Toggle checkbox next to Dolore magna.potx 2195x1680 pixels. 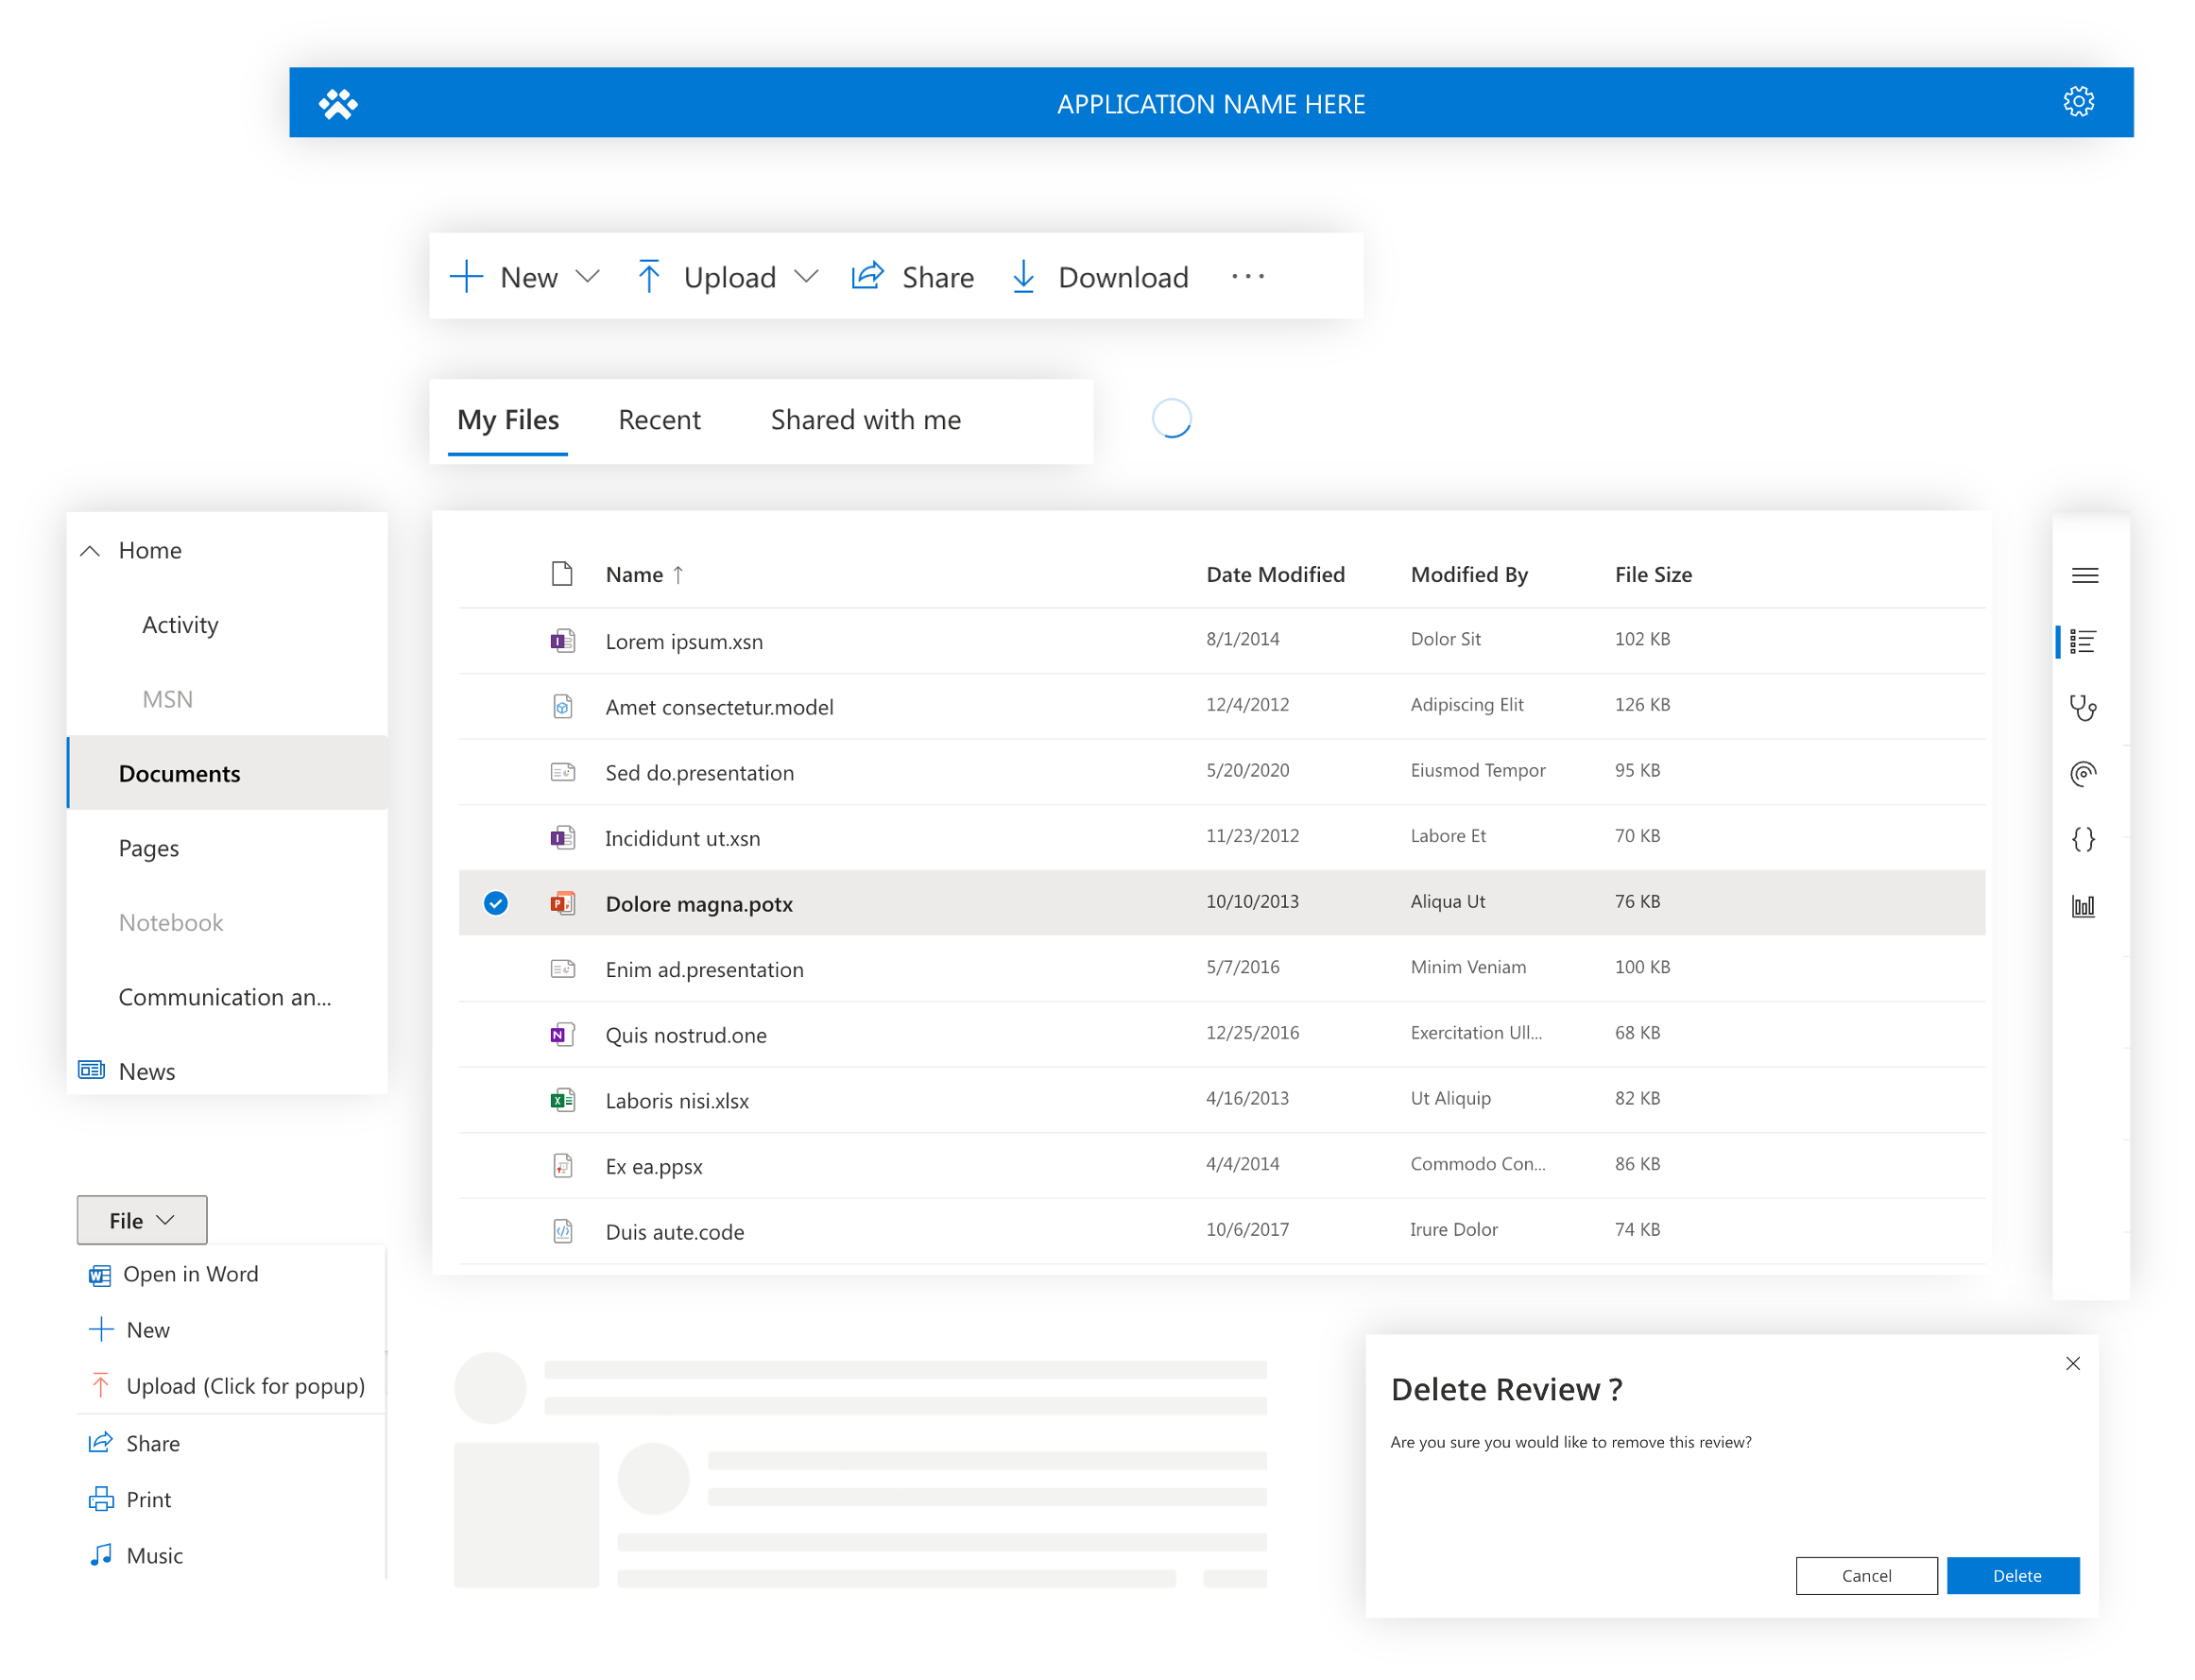(496, 901)
